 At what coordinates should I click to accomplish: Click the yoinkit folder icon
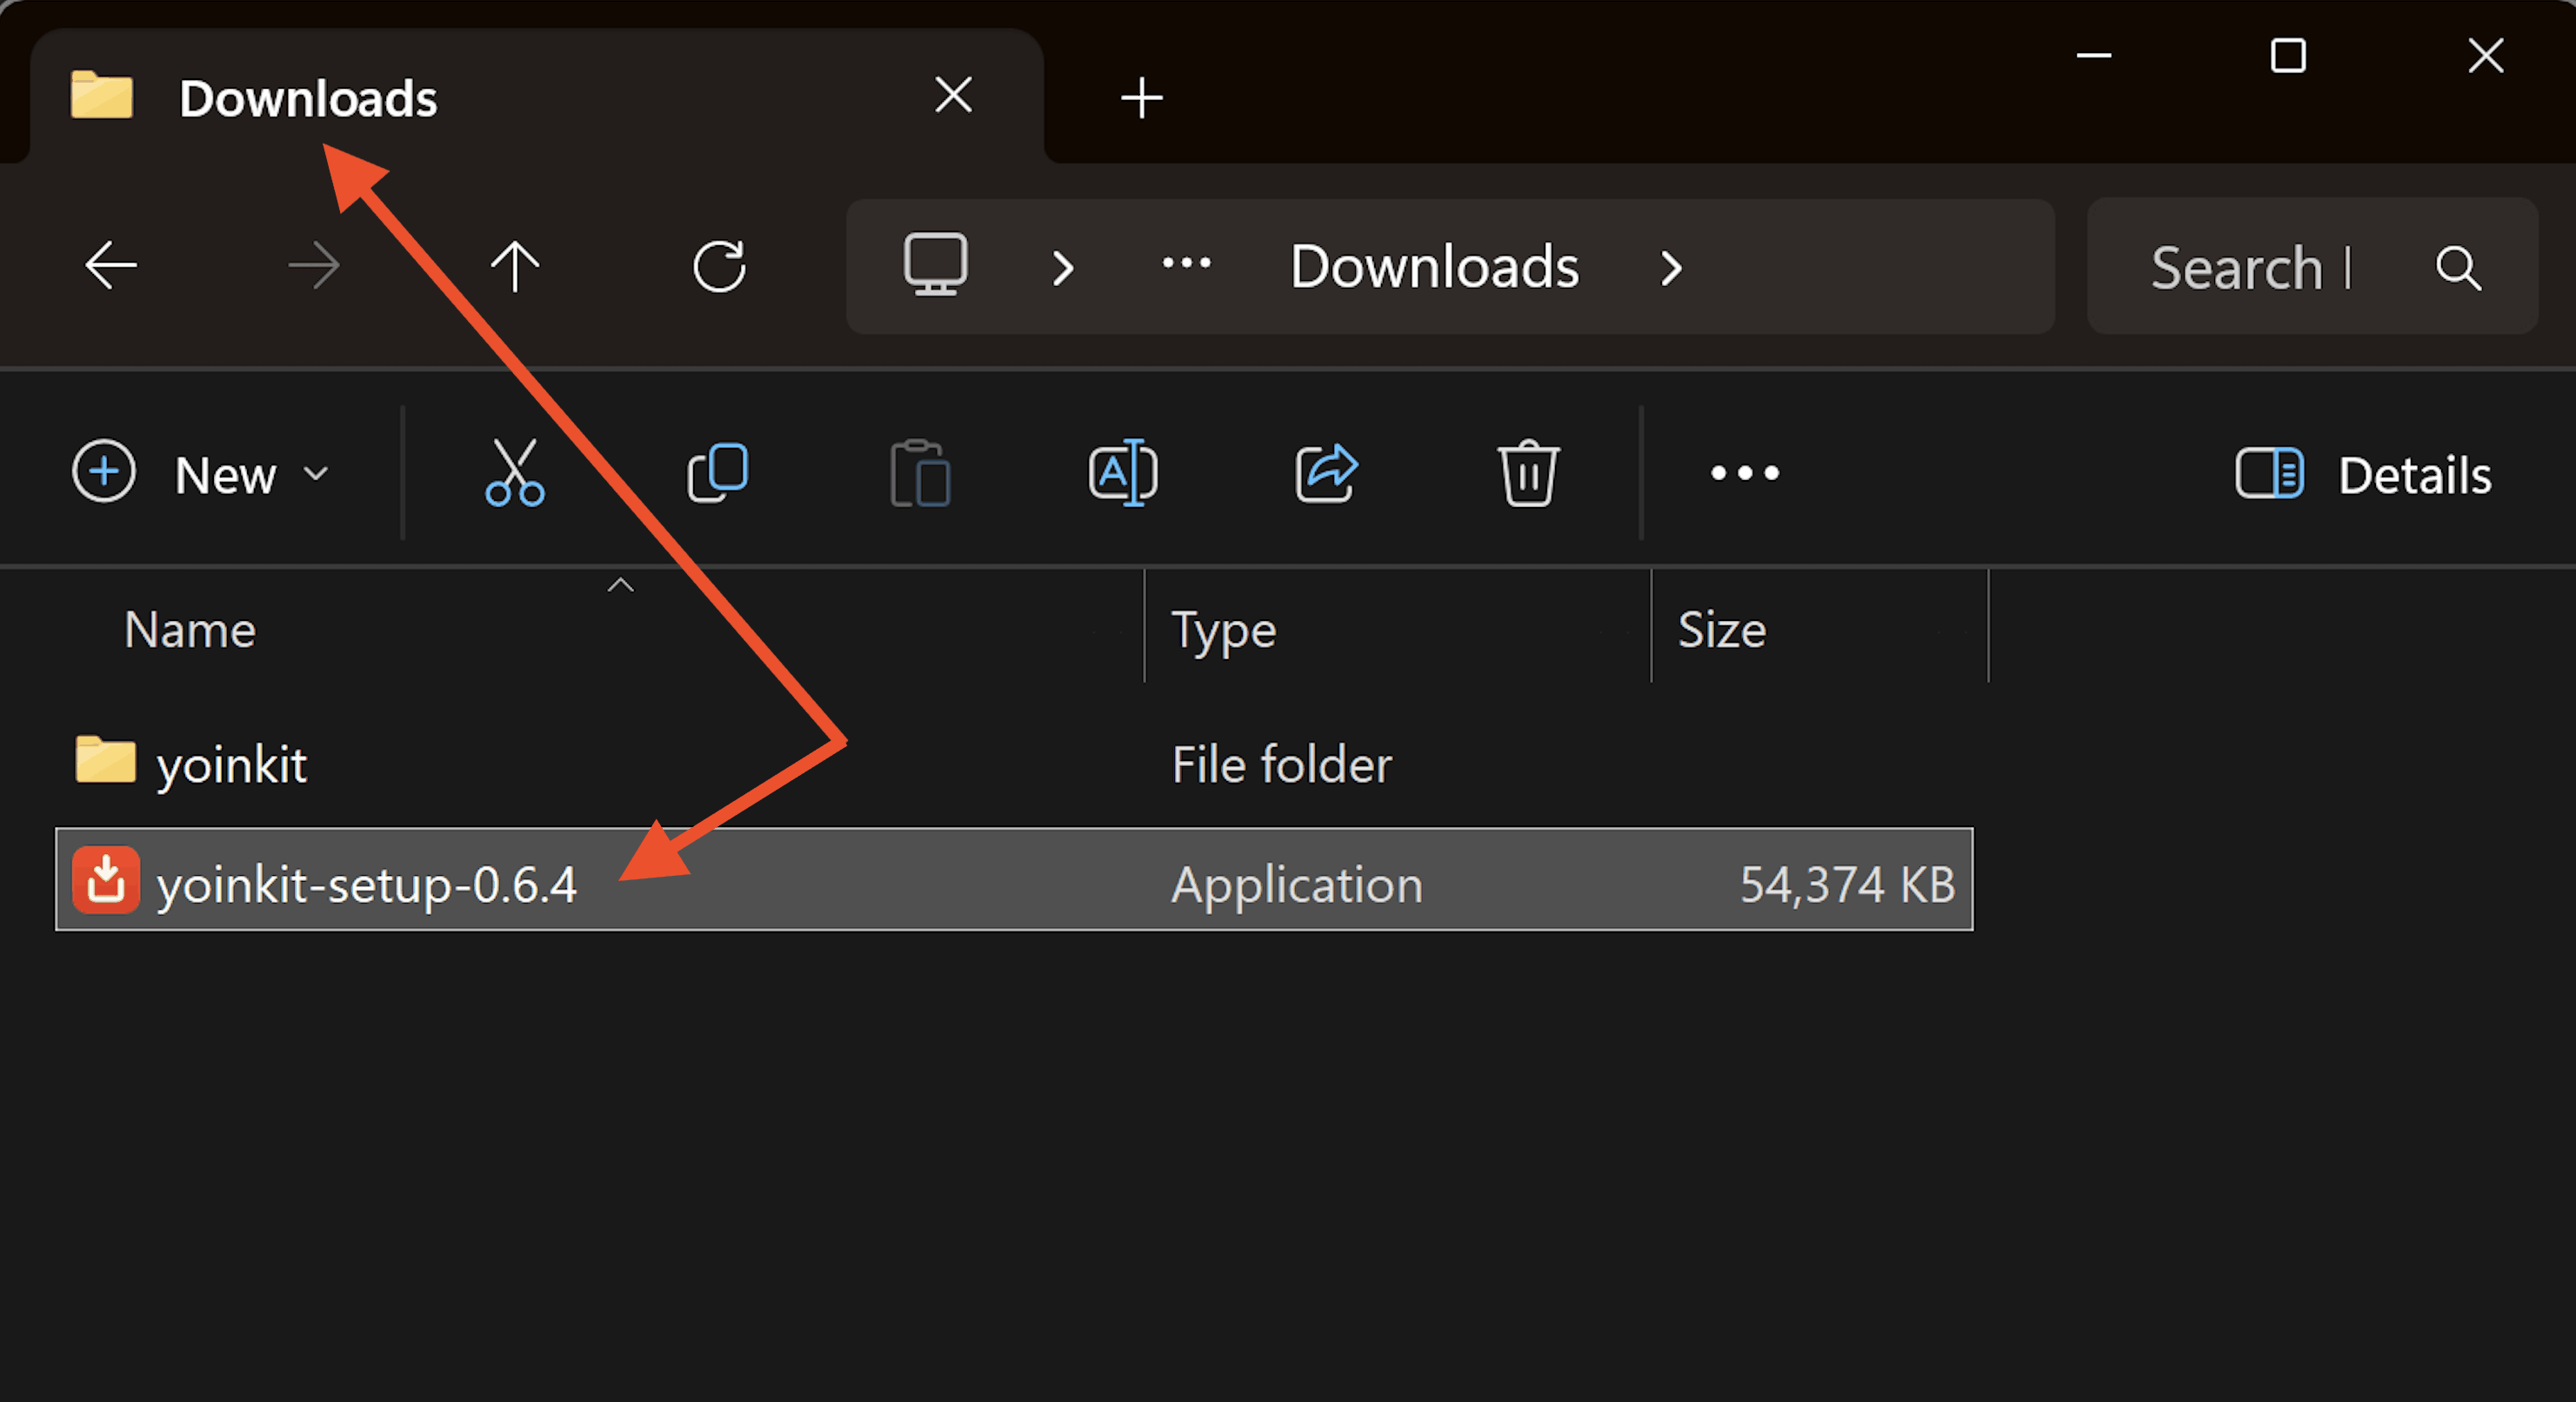(x=105, y=760)
